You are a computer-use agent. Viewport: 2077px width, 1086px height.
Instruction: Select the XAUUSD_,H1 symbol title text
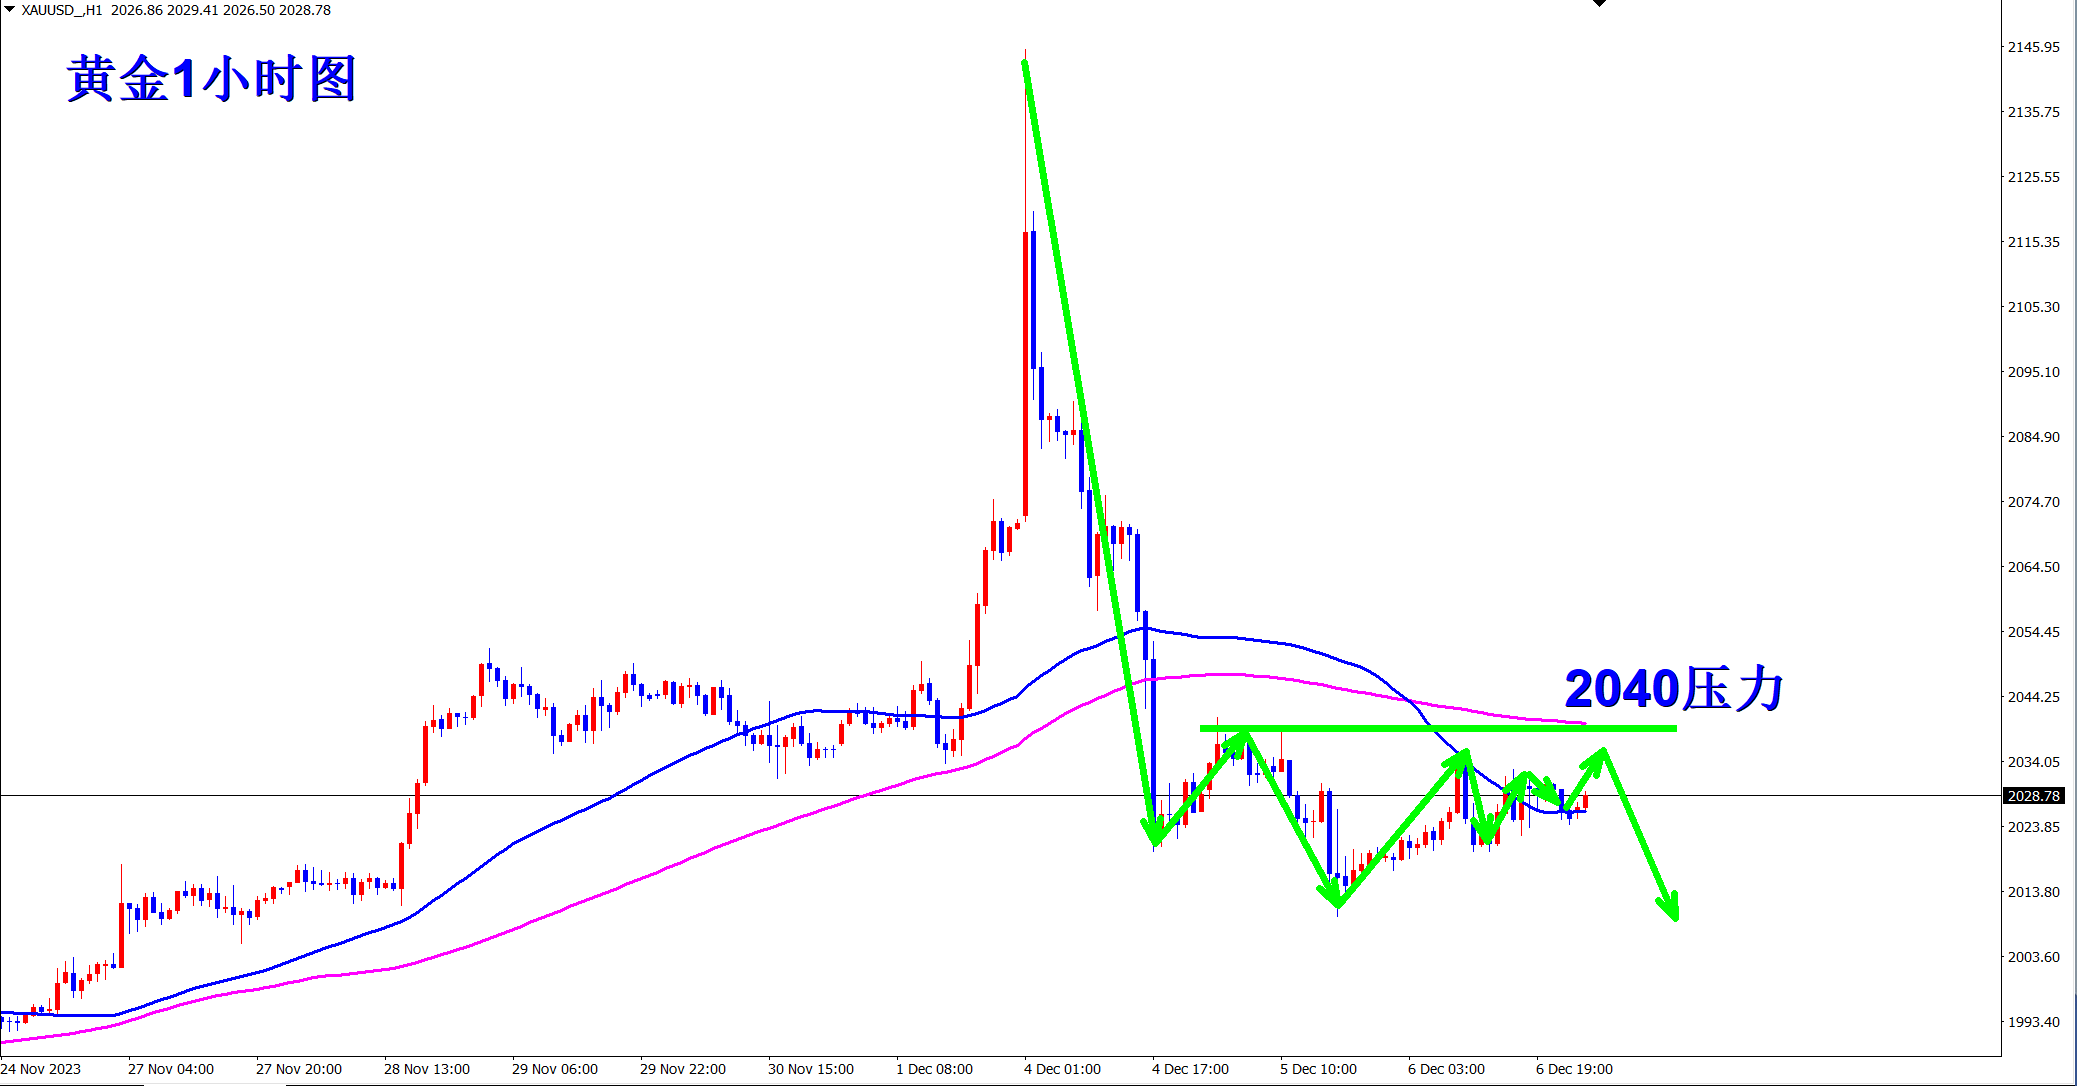point(62,10)
